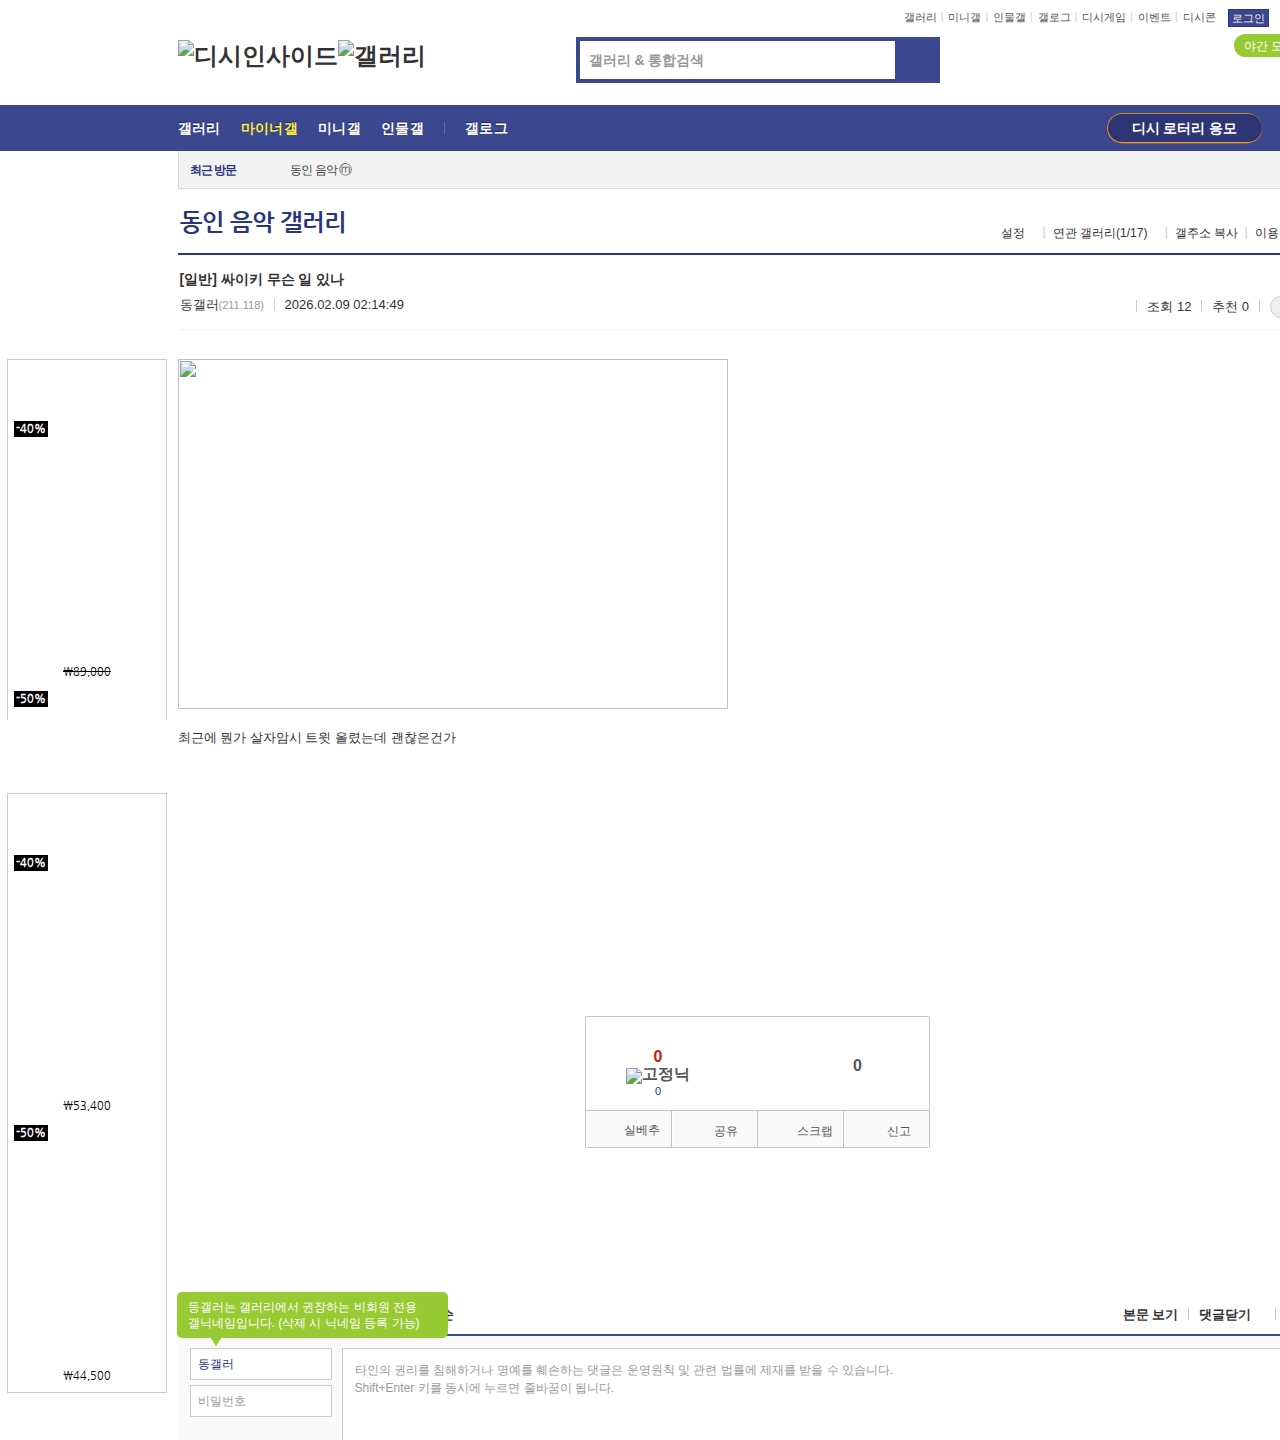Viewport: 1280px width, 1440px height.
Task: Select 갤로그 in the blue navigation bar
Action: [x=486, y=128]
